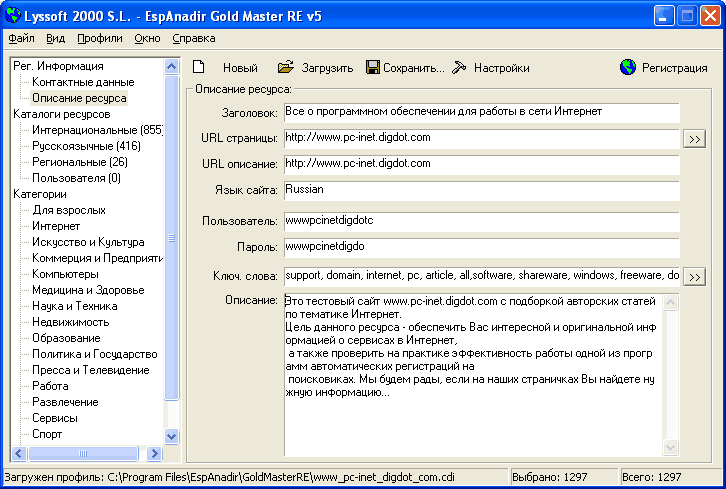726x489 pixels.
Task: Click the Загрузить open folder icon
Action: click(x=286, y=67)
